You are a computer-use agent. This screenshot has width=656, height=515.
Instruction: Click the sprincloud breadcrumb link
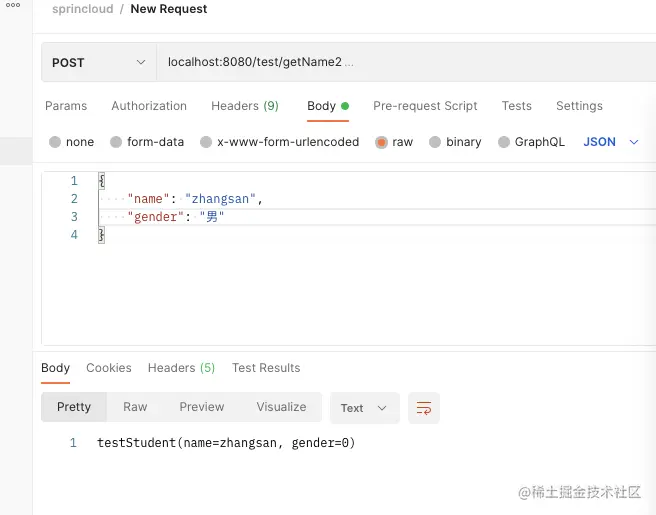click(x=83, y=9)
